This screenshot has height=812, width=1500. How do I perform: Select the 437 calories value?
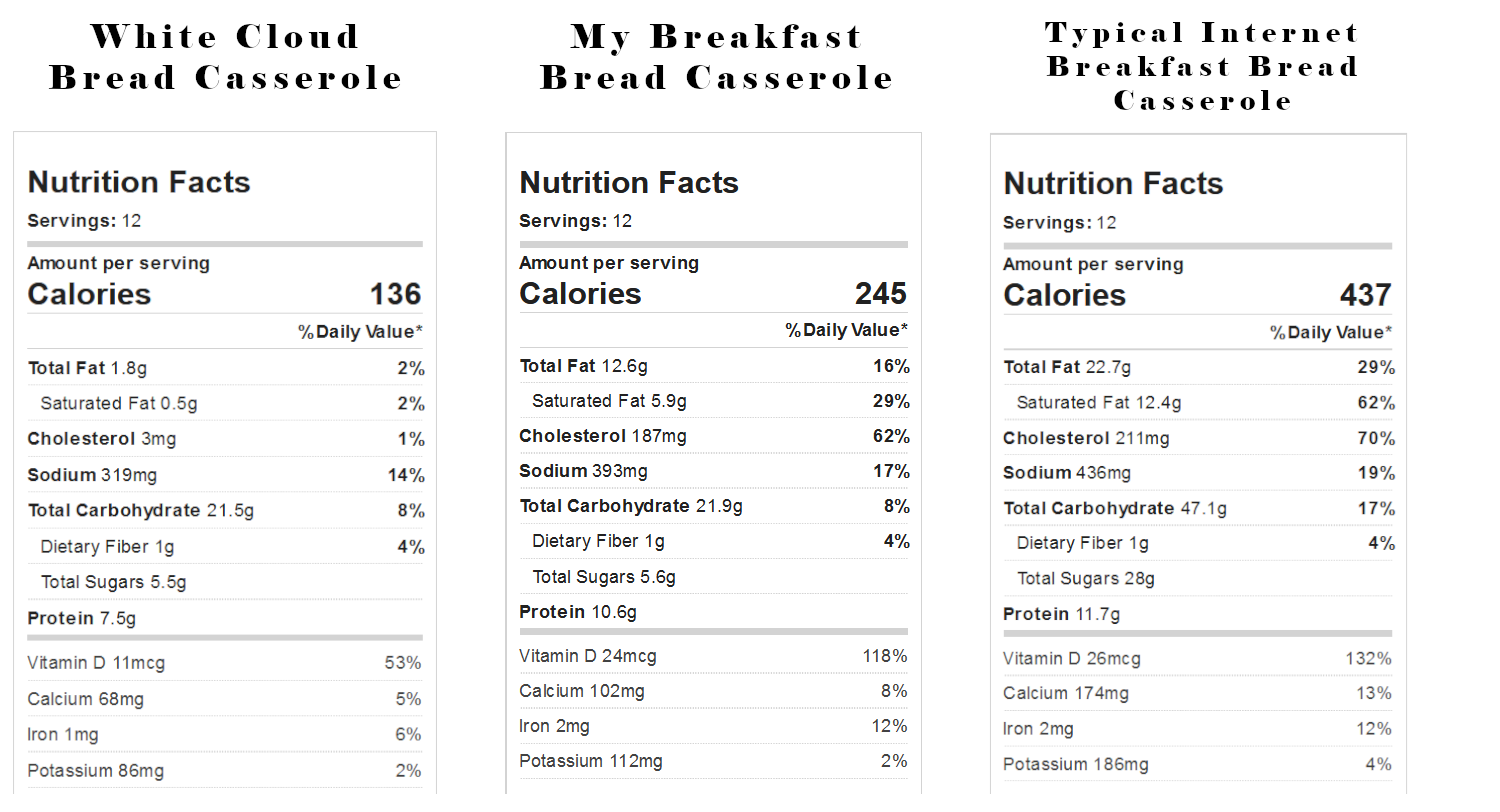[x=1365, y=295]
